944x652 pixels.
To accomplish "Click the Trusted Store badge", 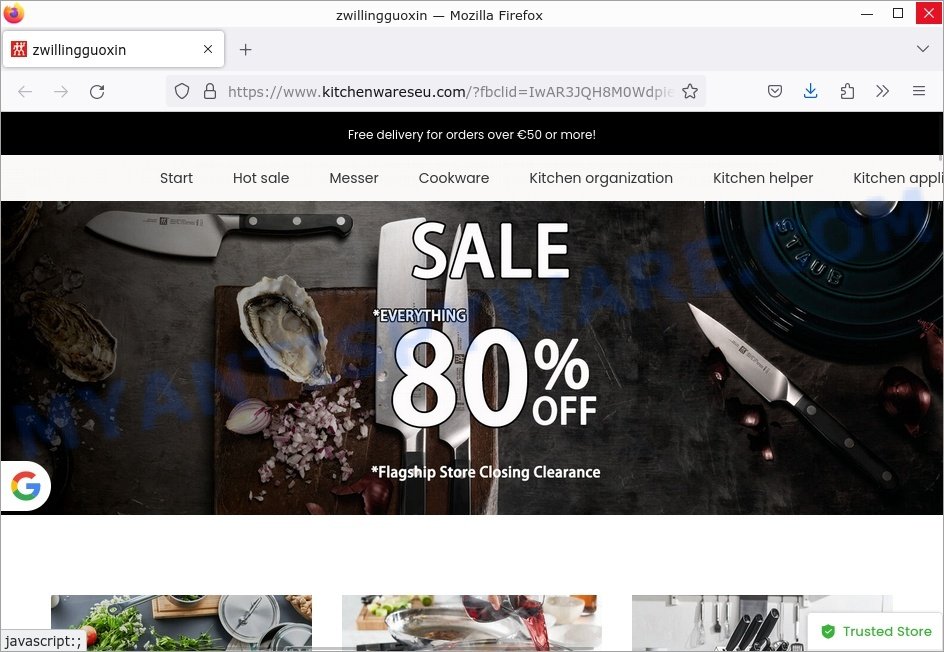I will [x=876, y=632].
